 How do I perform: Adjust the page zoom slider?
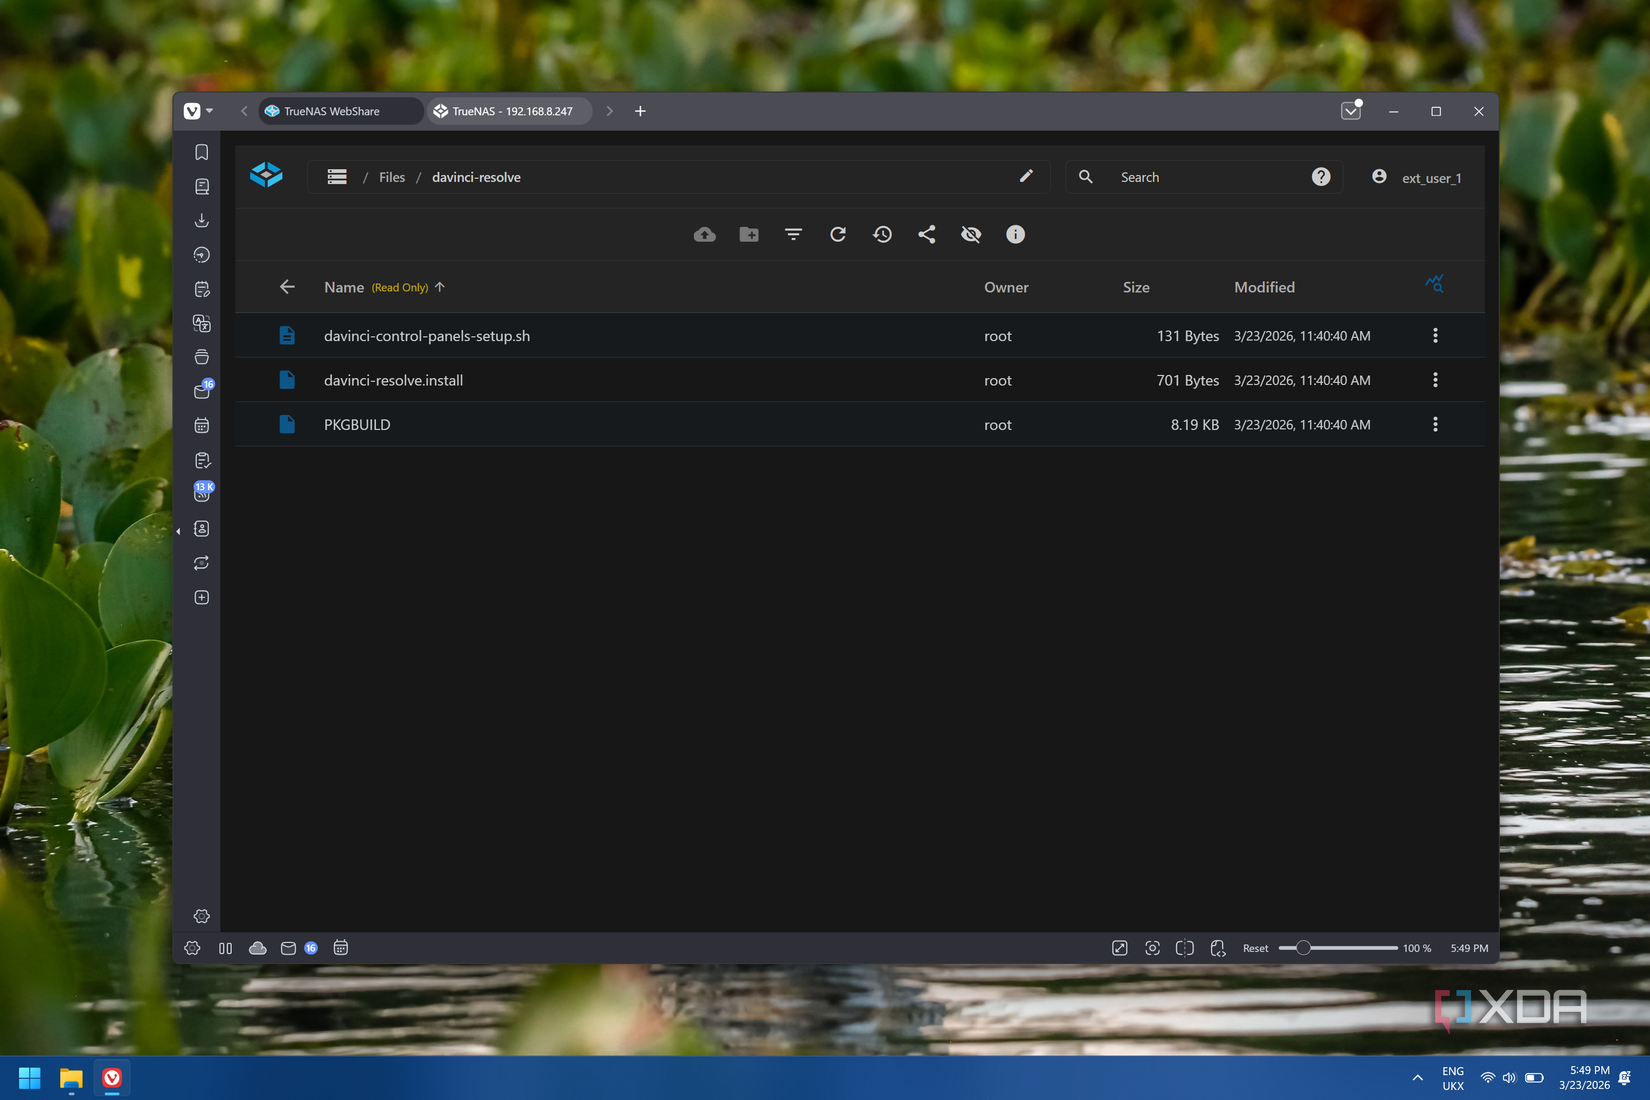point(1338,948)
